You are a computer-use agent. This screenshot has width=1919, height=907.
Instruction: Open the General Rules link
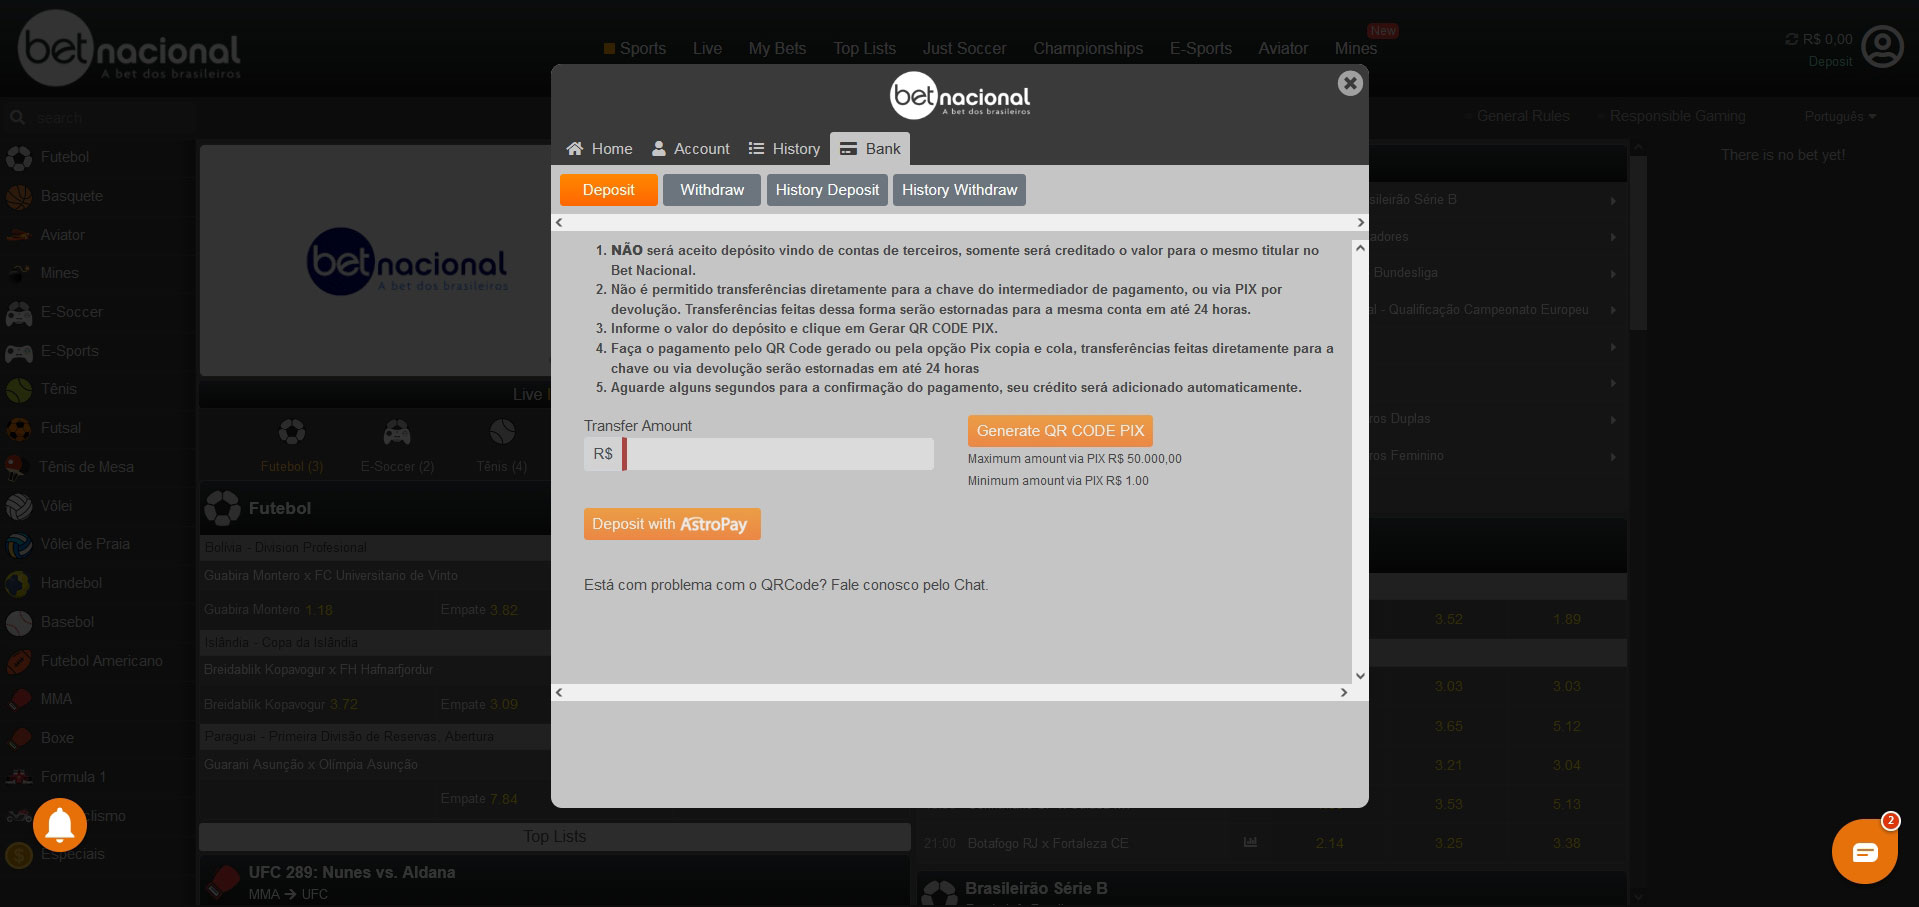click(1523, 116)
